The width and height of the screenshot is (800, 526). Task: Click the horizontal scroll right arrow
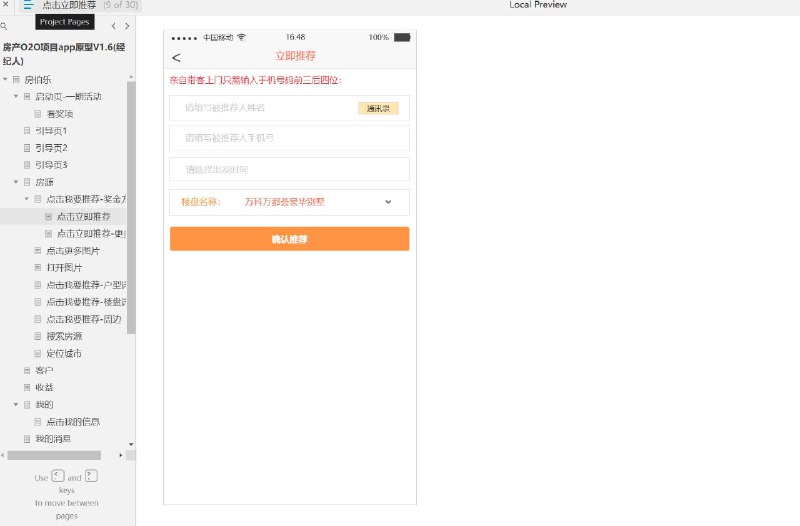click(x=120, y=455)
